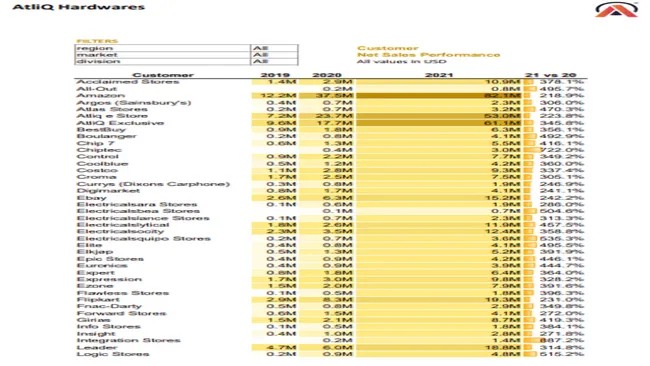650x366 pixels.
Task: Select the Leader customer cell
Action: tap(97, 347)
